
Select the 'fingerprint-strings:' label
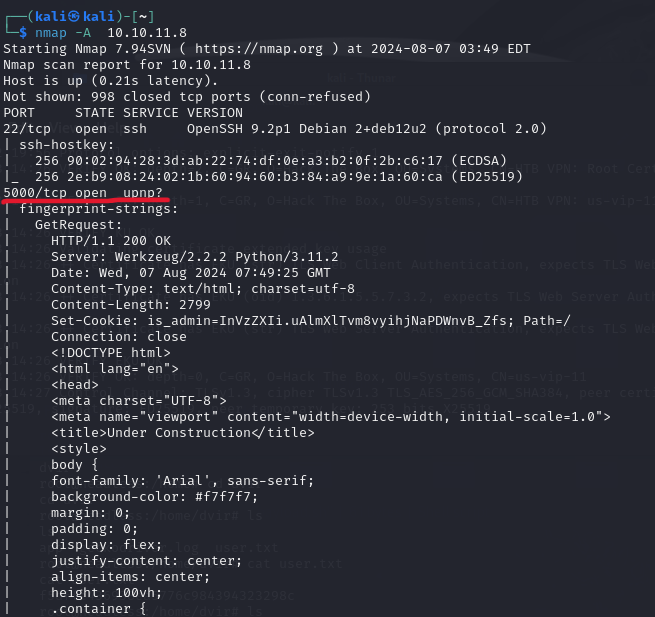[x=99, y=209]
